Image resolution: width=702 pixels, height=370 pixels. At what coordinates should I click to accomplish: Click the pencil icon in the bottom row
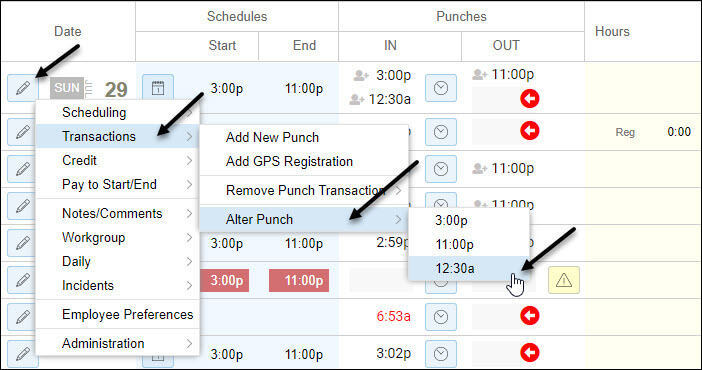coord(23,354)
